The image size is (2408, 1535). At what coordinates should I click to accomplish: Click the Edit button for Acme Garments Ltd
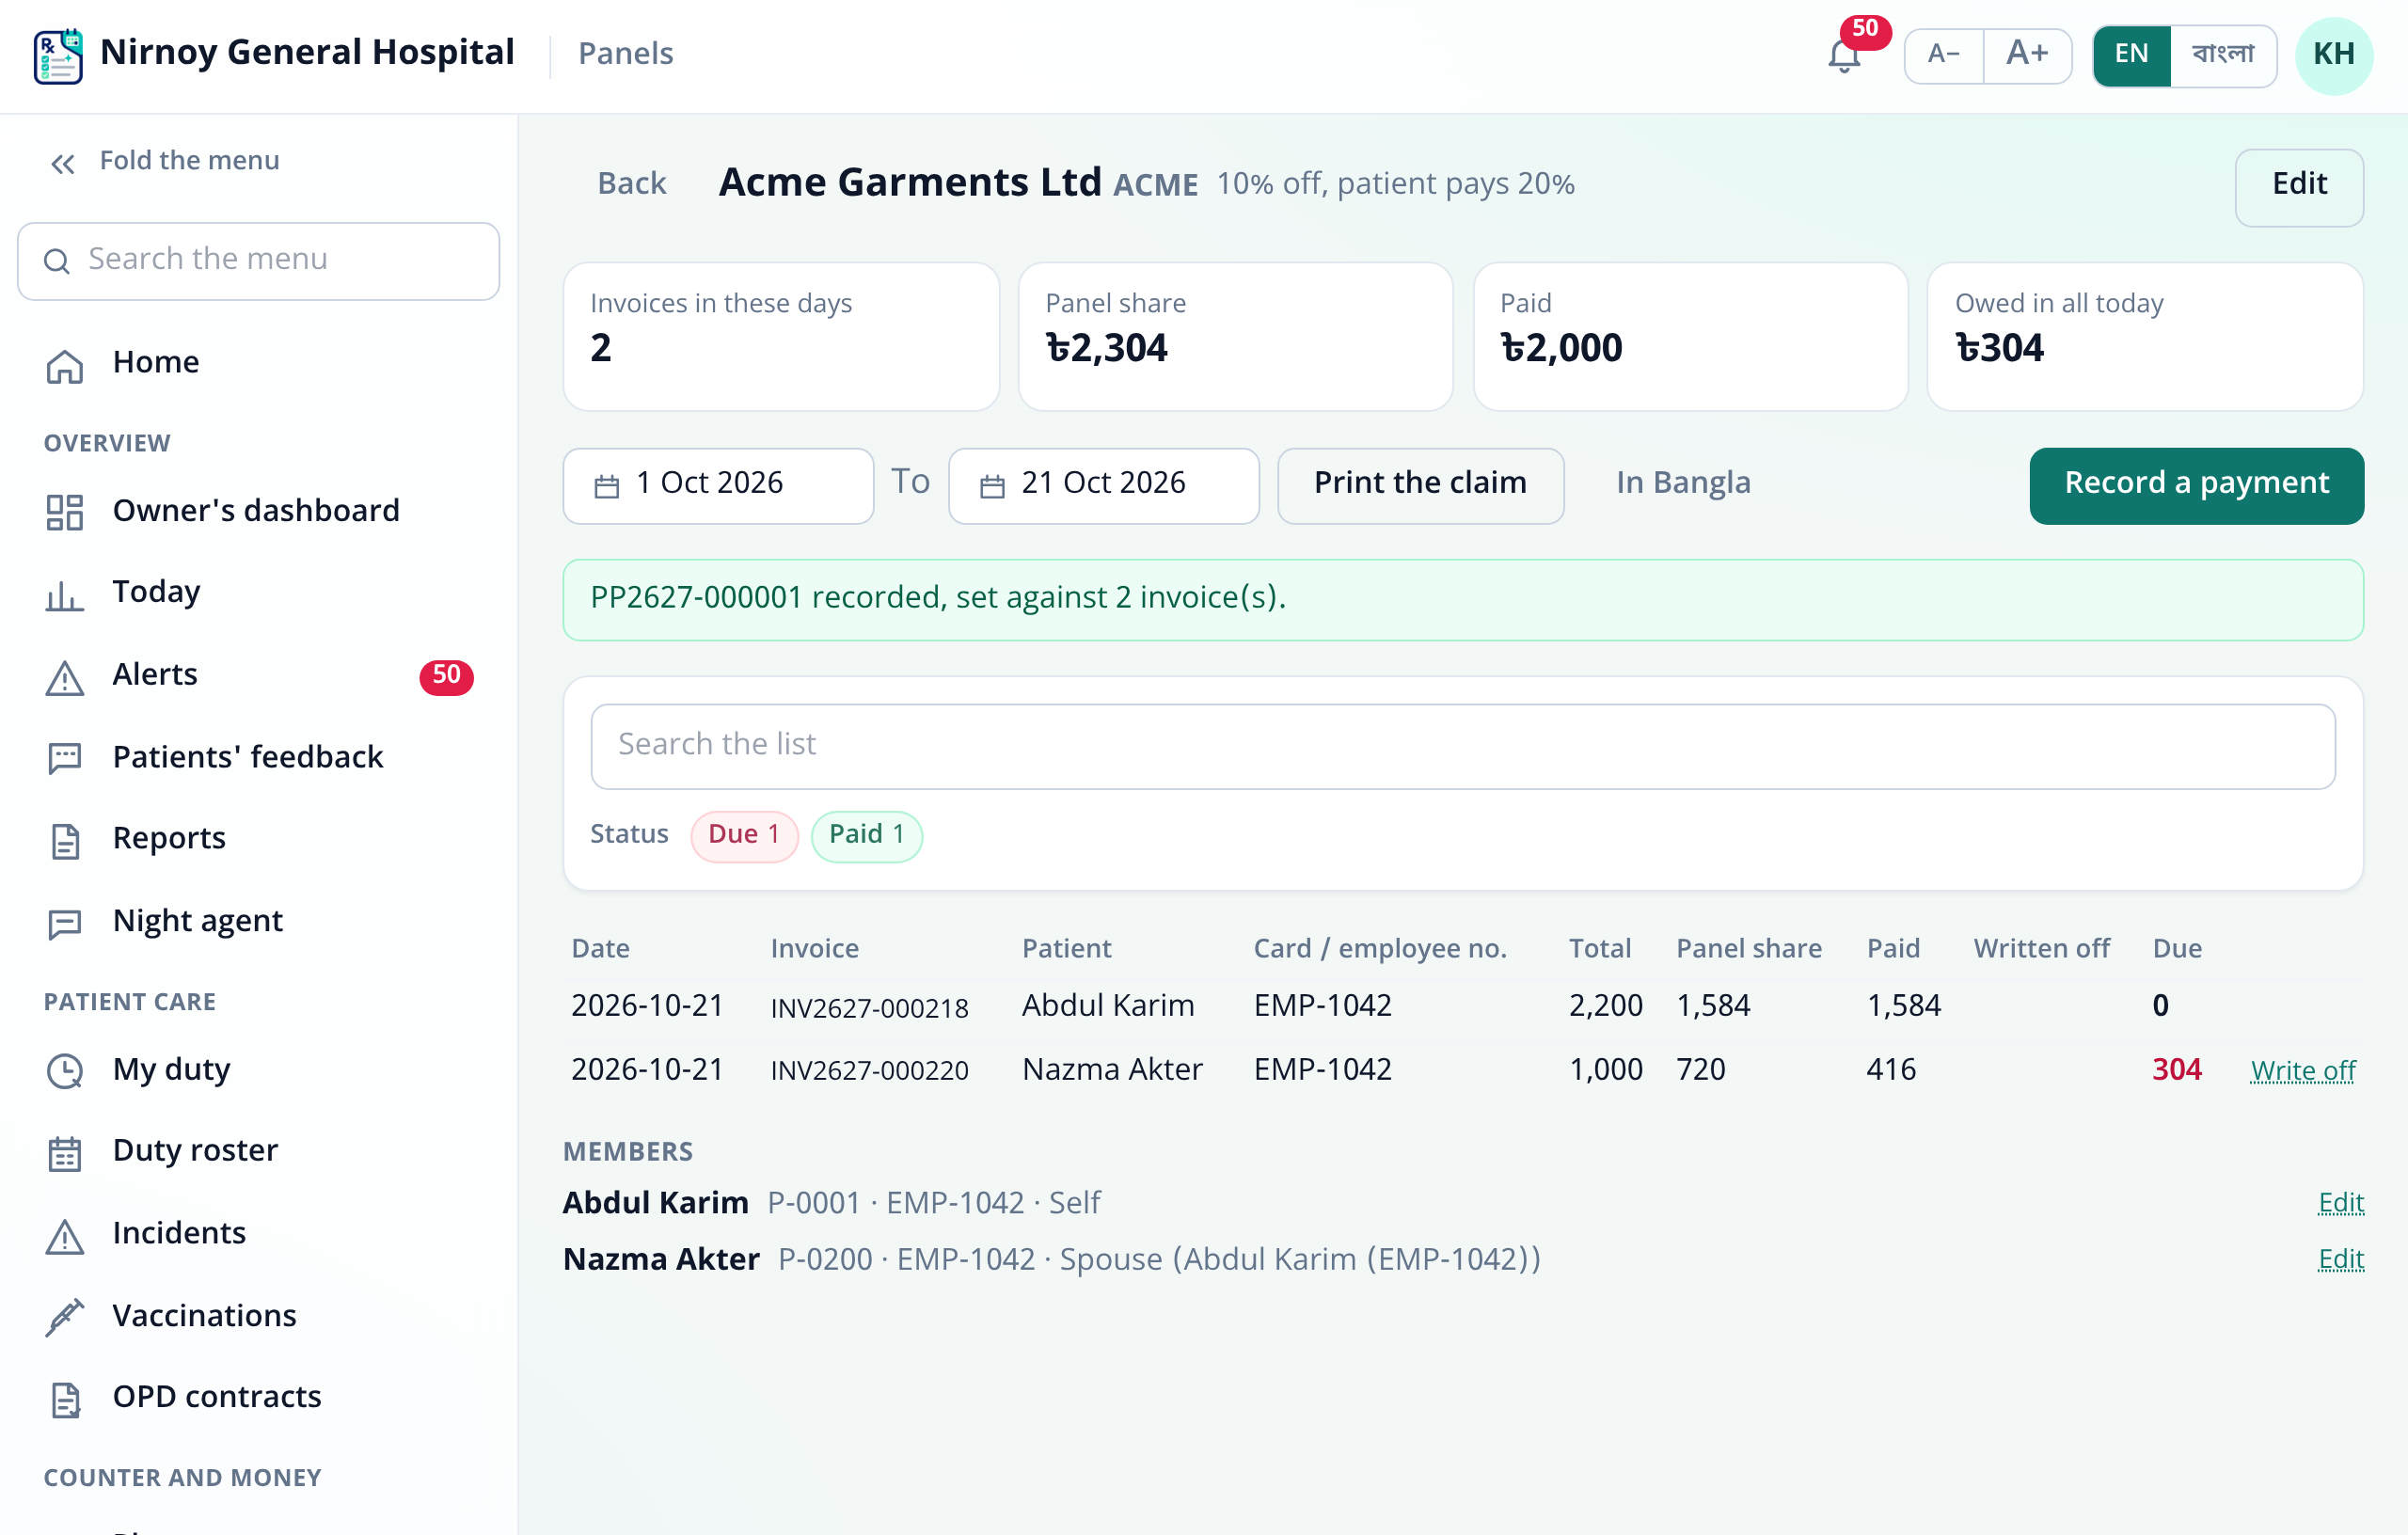pyautogui.click(x=2299, y=187)
